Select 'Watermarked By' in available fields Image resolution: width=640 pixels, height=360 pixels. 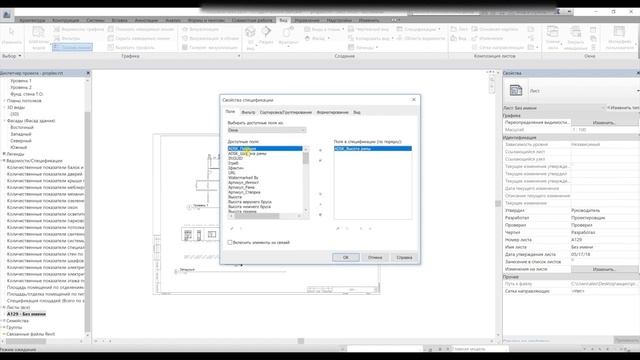tap(243, 178)
